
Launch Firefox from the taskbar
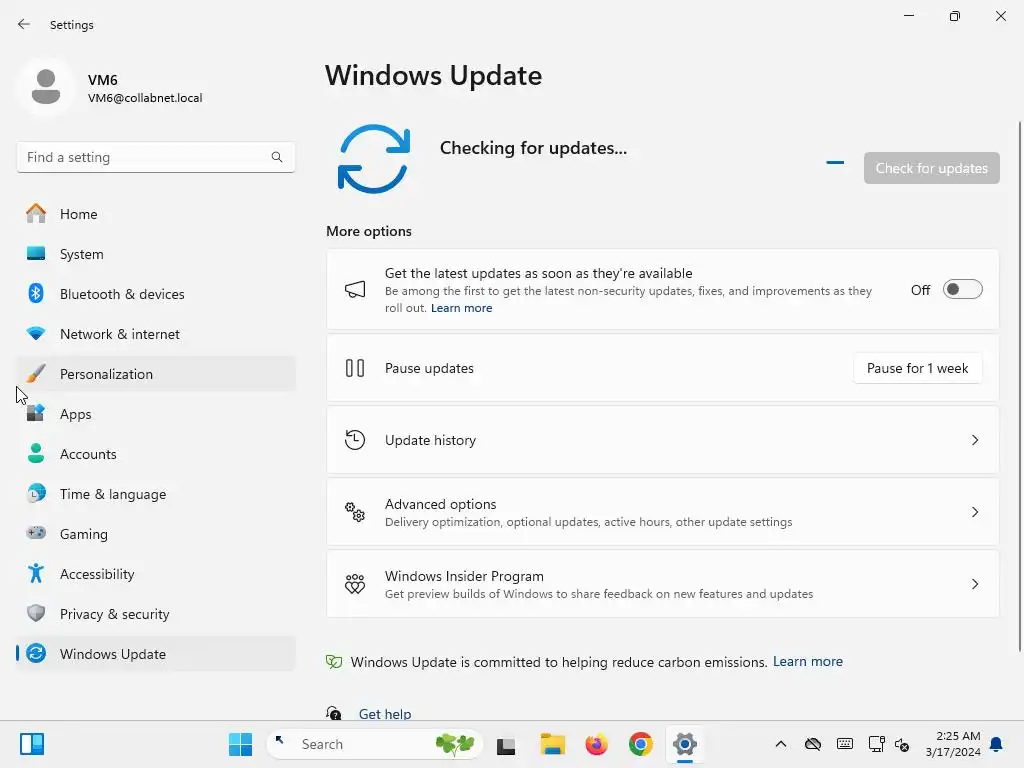click(596, 744)
